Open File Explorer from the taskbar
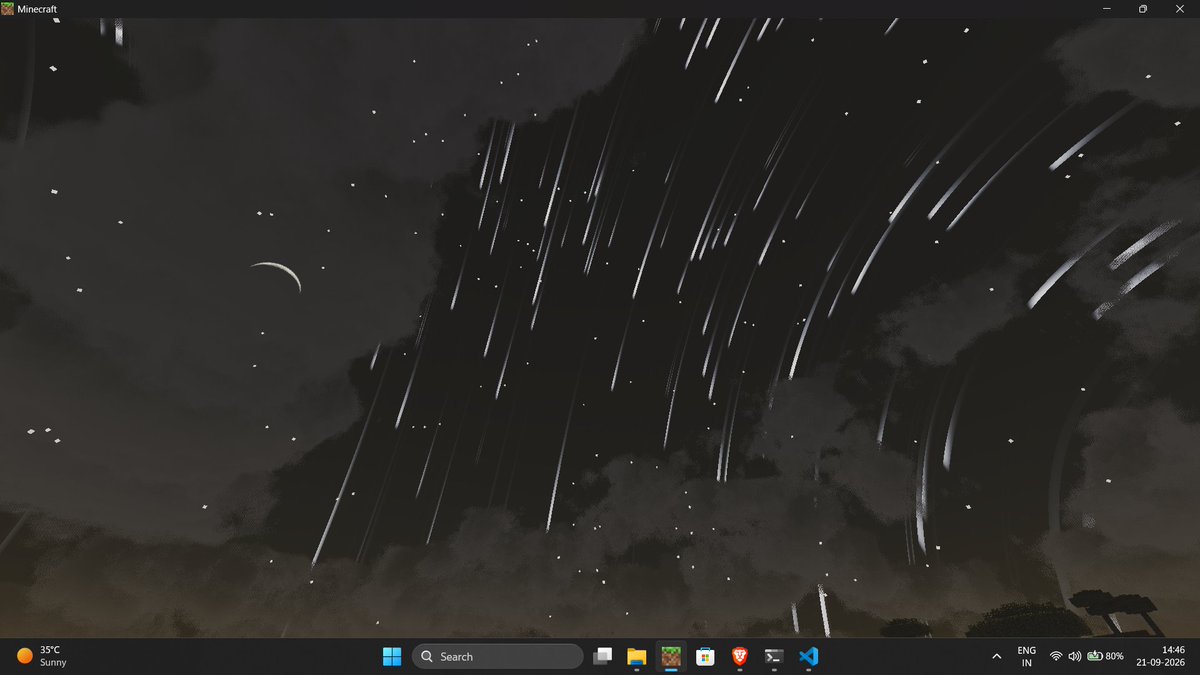Image resolution: width=1200 pixels, height=675 pixels. point(636,656)
